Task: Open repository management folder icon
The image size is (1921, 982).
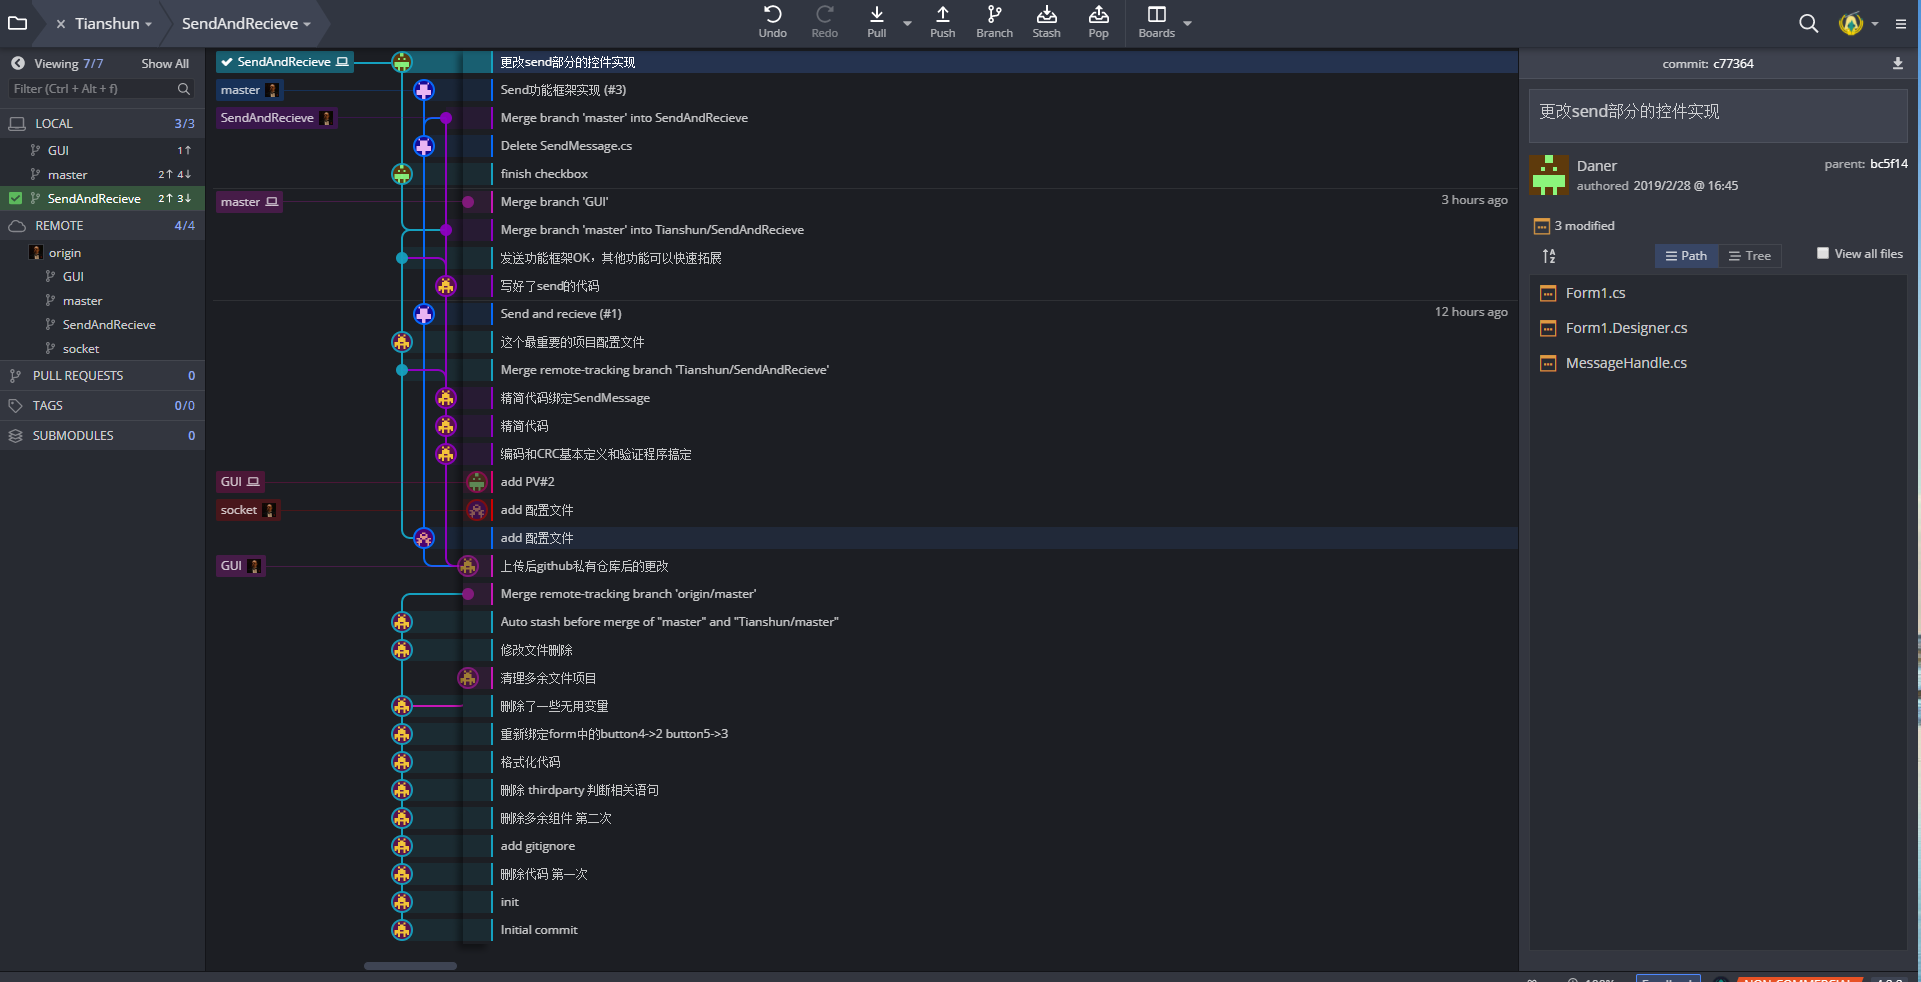Action: coord(17,23)
